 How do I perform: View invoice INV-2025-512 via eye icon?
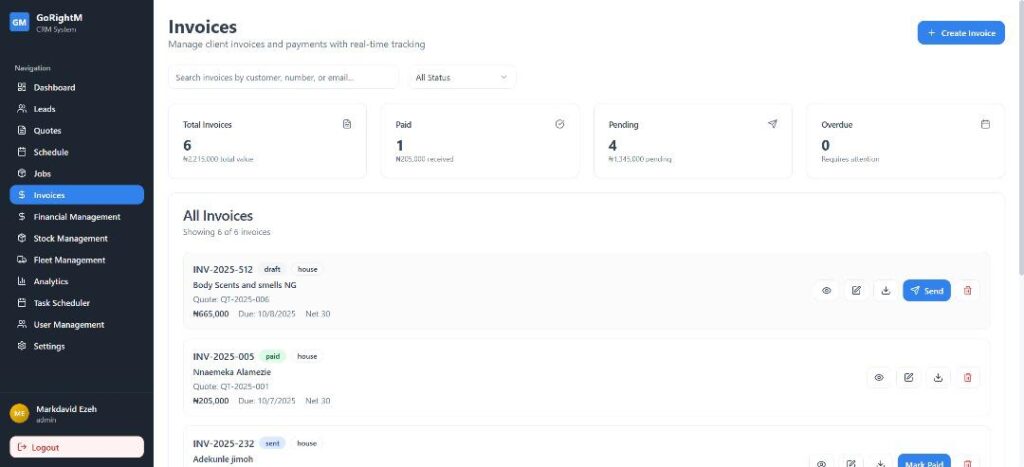pyautogui.click(x=826, y=291)
